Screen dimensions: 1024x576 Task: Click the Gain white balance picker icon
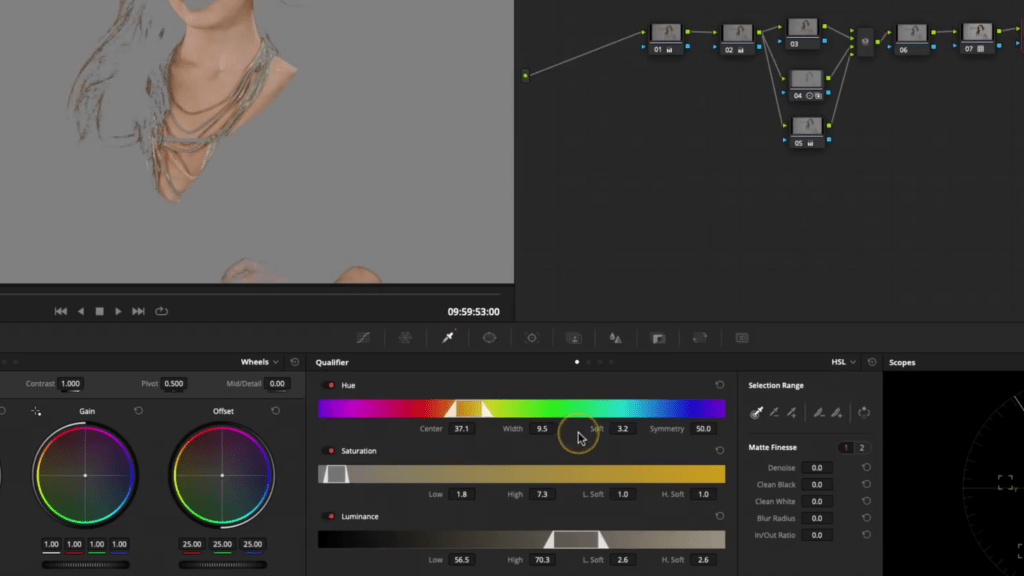(x=37, y=411)
